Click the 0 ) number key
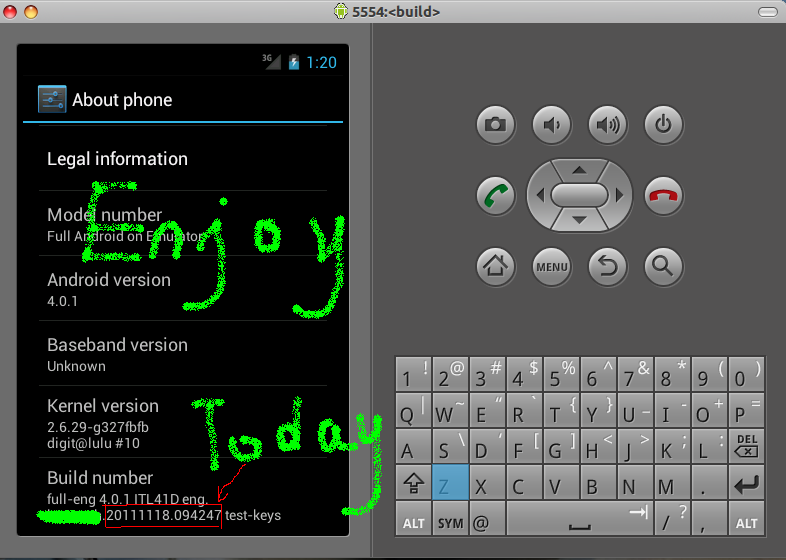 [x=746, y=375]
